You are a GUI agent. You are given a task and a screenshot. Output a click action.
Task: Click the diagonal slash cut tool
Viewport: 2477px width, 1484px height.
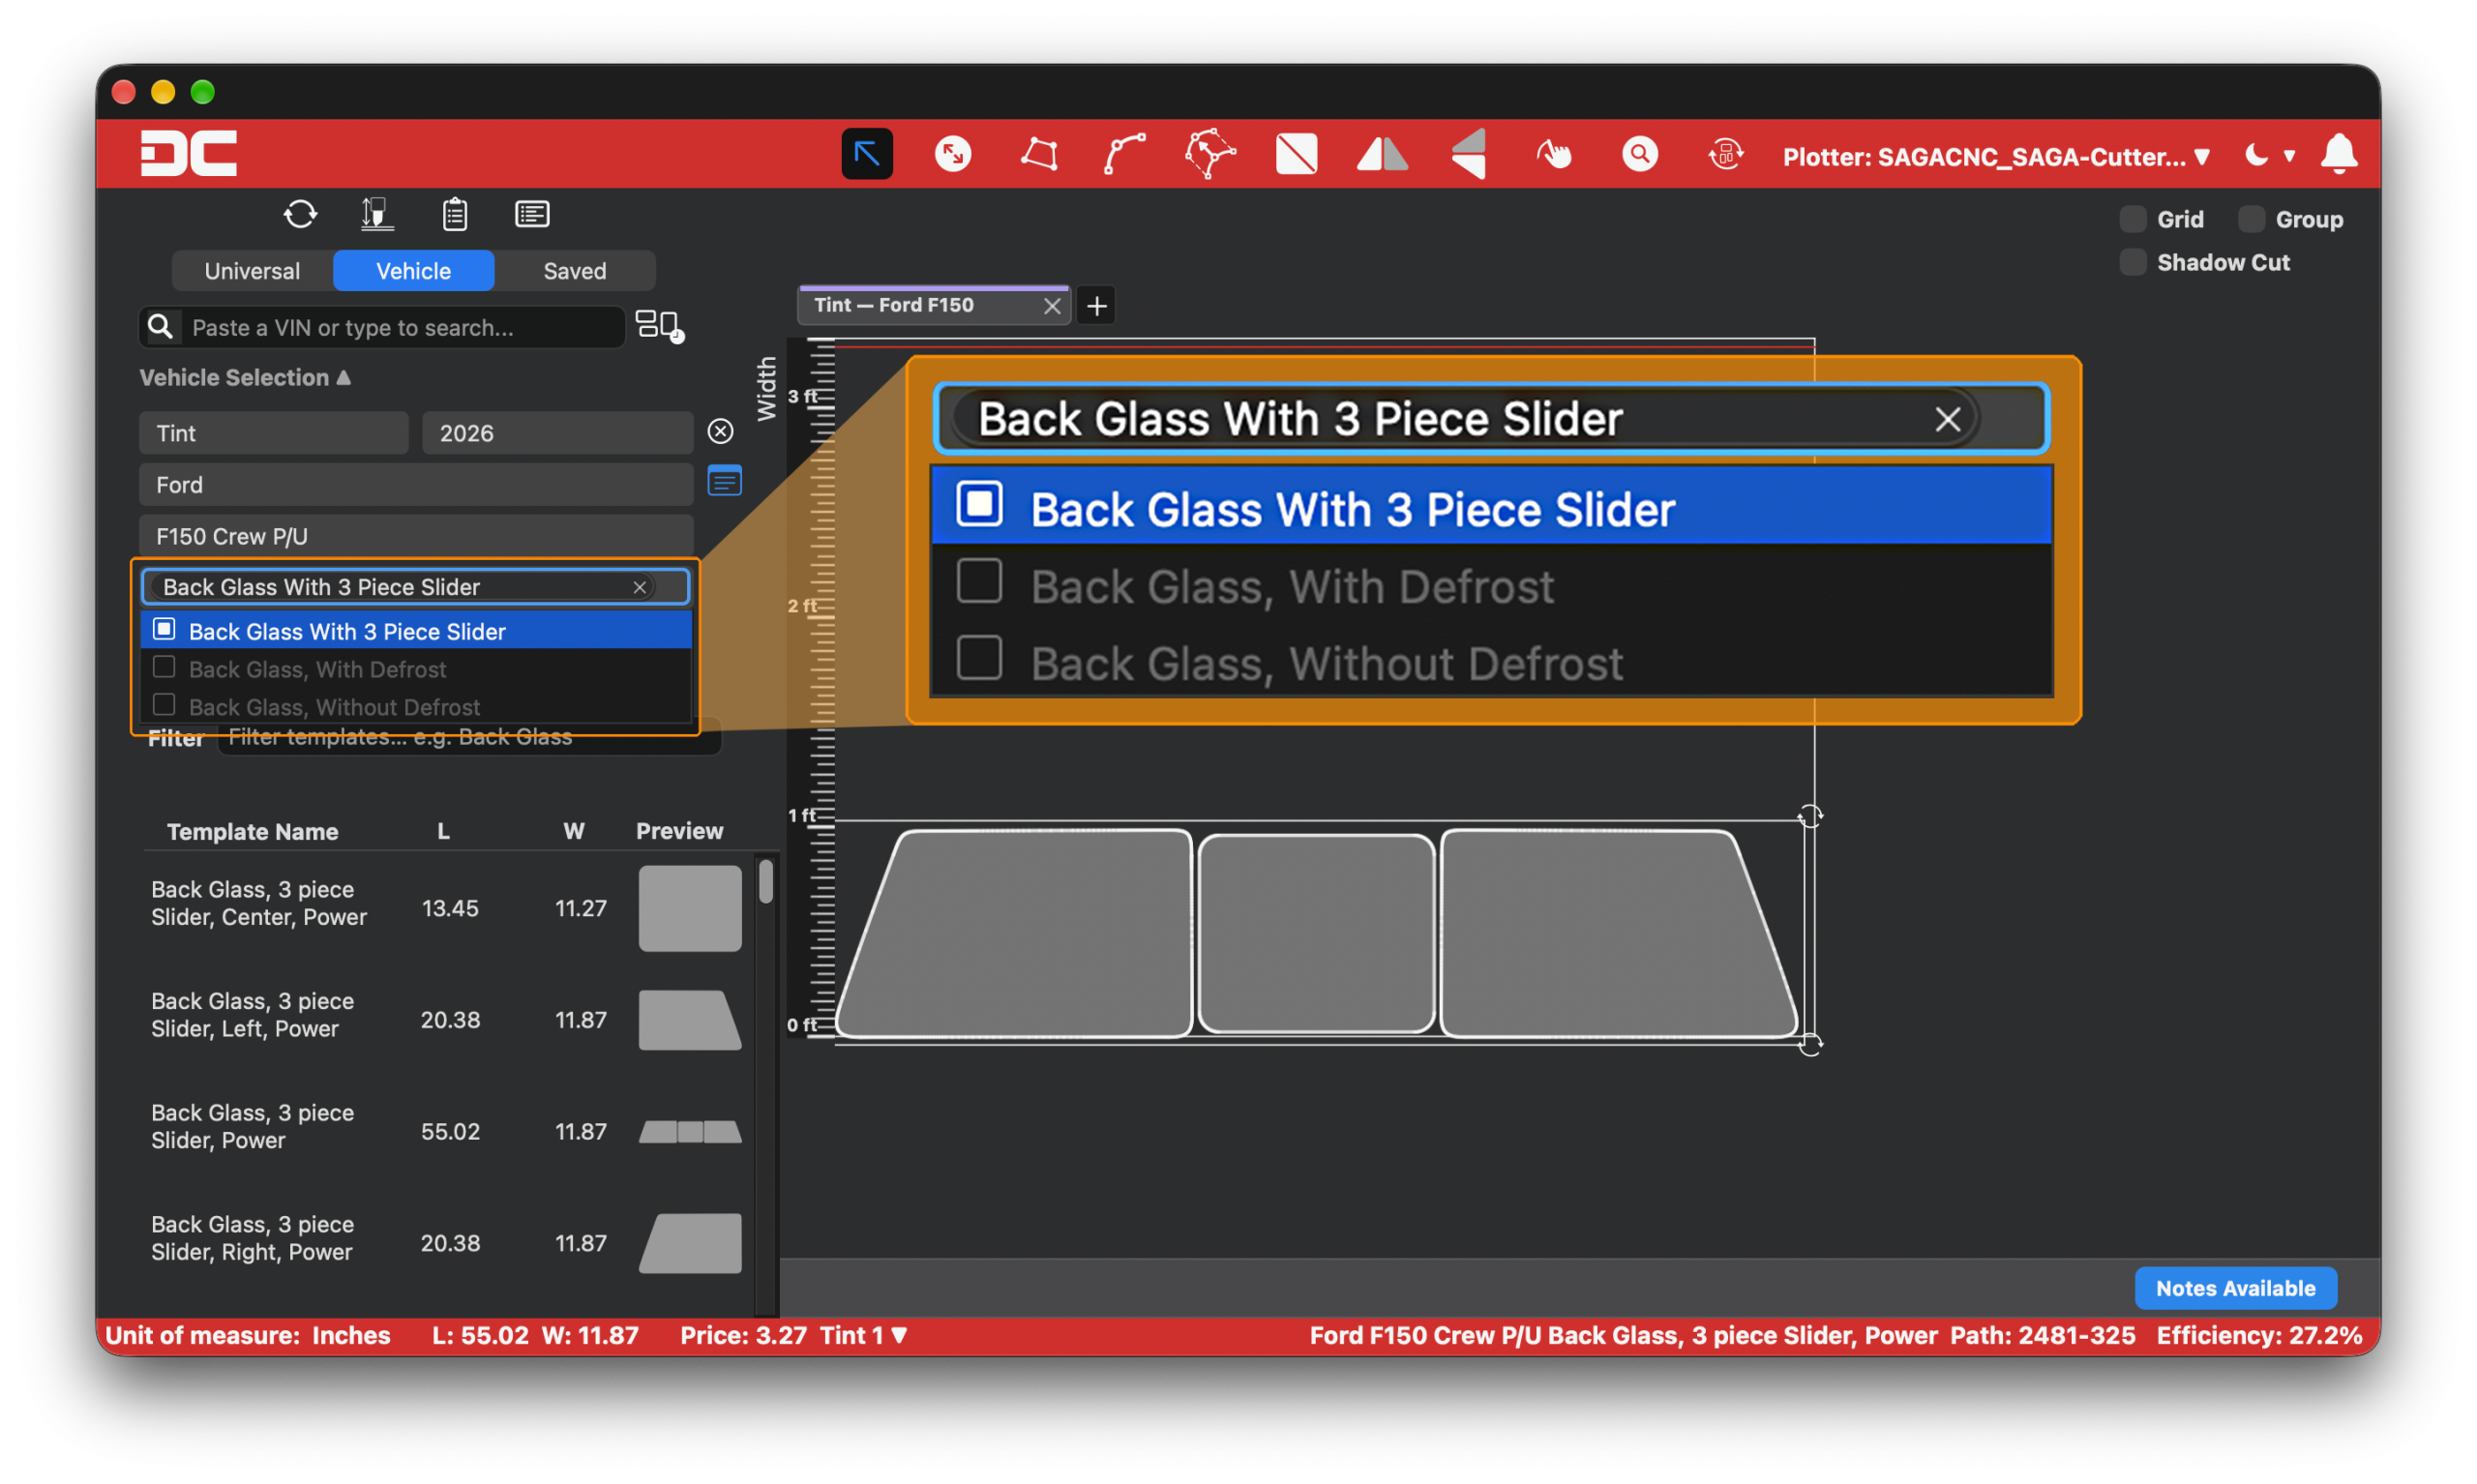point(1296,154)
